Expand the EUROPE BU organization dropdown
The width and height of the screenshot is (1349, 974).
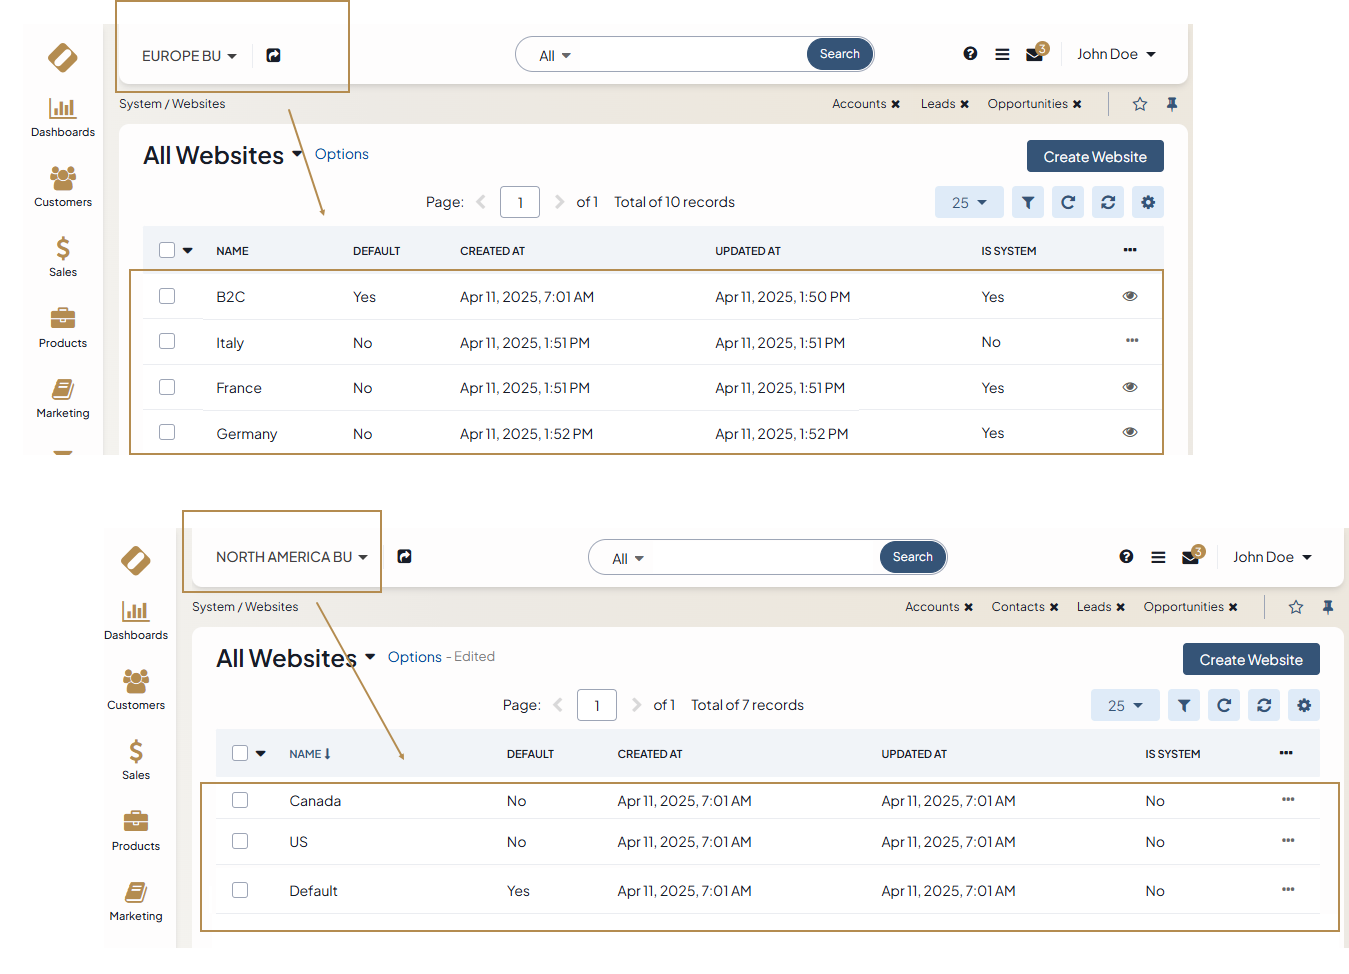tap(189, 56)
